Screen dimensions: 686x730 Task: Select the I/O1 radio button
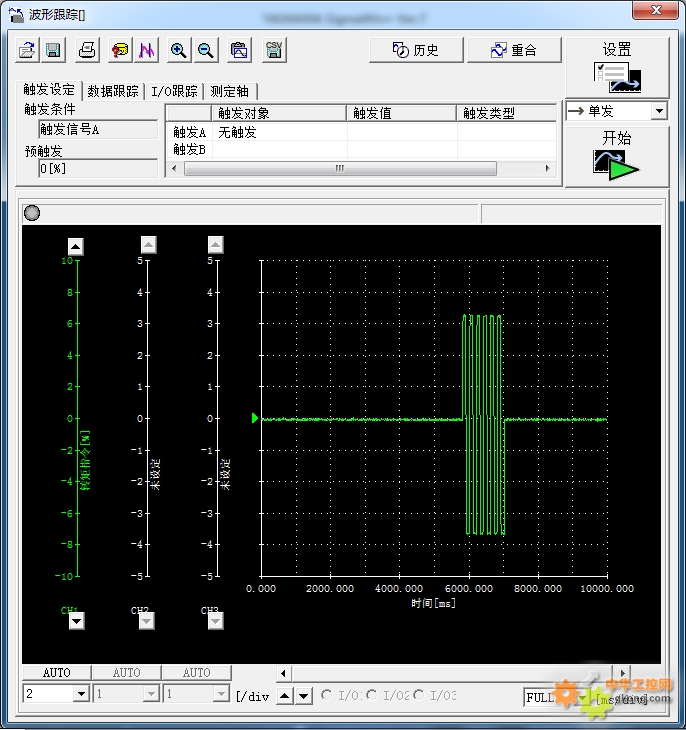pos(327,695)
